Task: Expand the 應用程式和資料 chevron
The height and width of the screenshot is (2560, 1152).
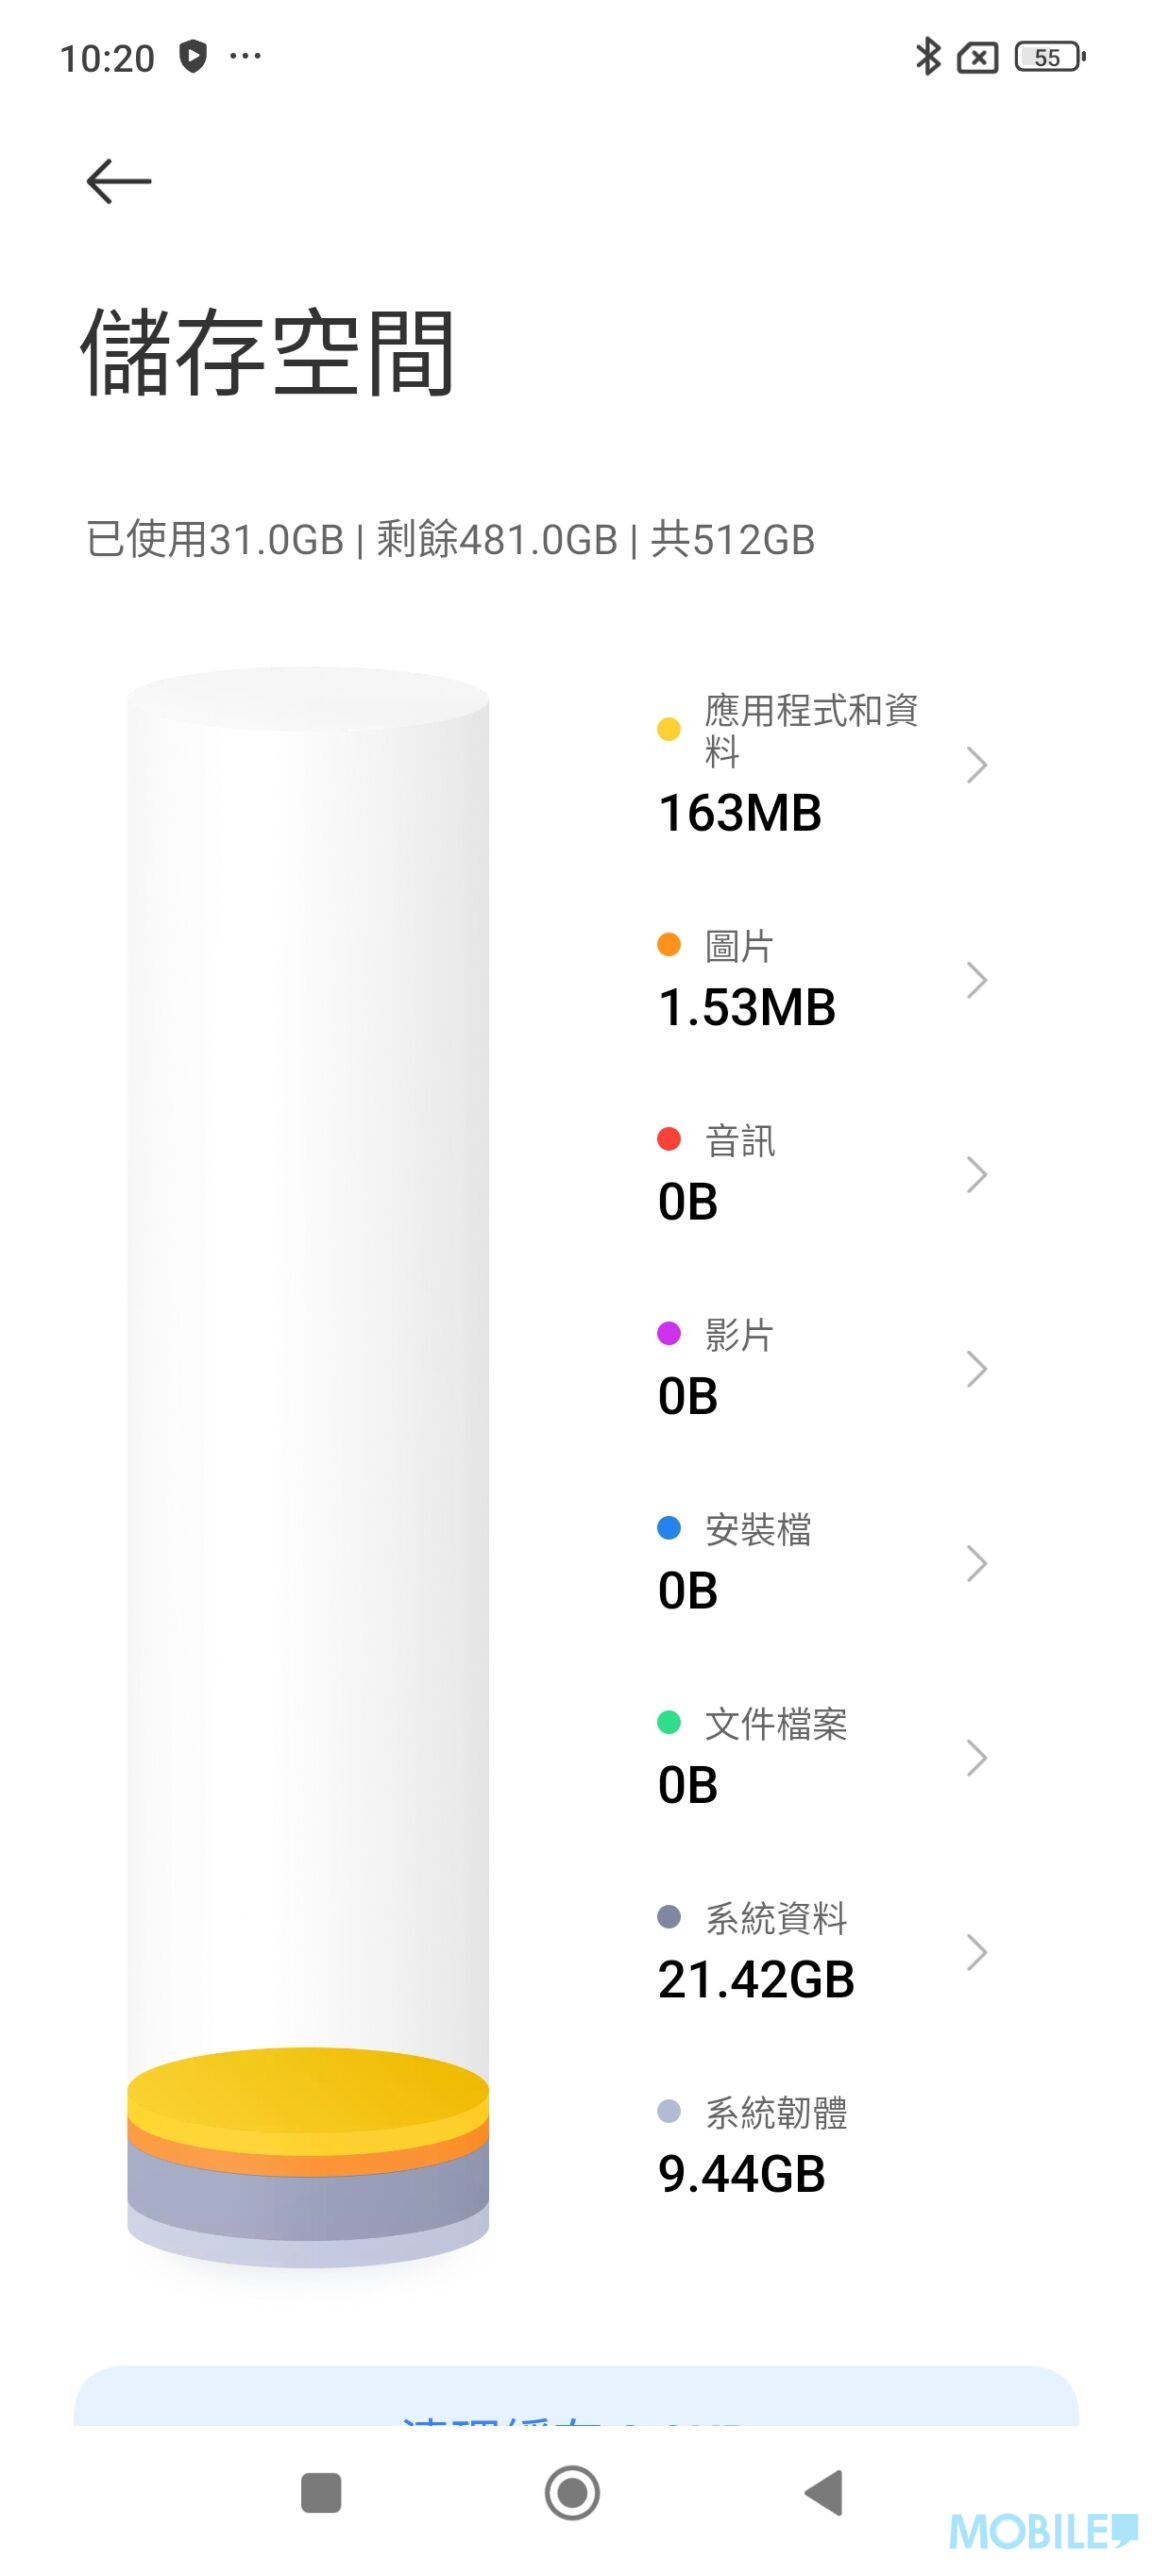Action: [x=976, y=765]
